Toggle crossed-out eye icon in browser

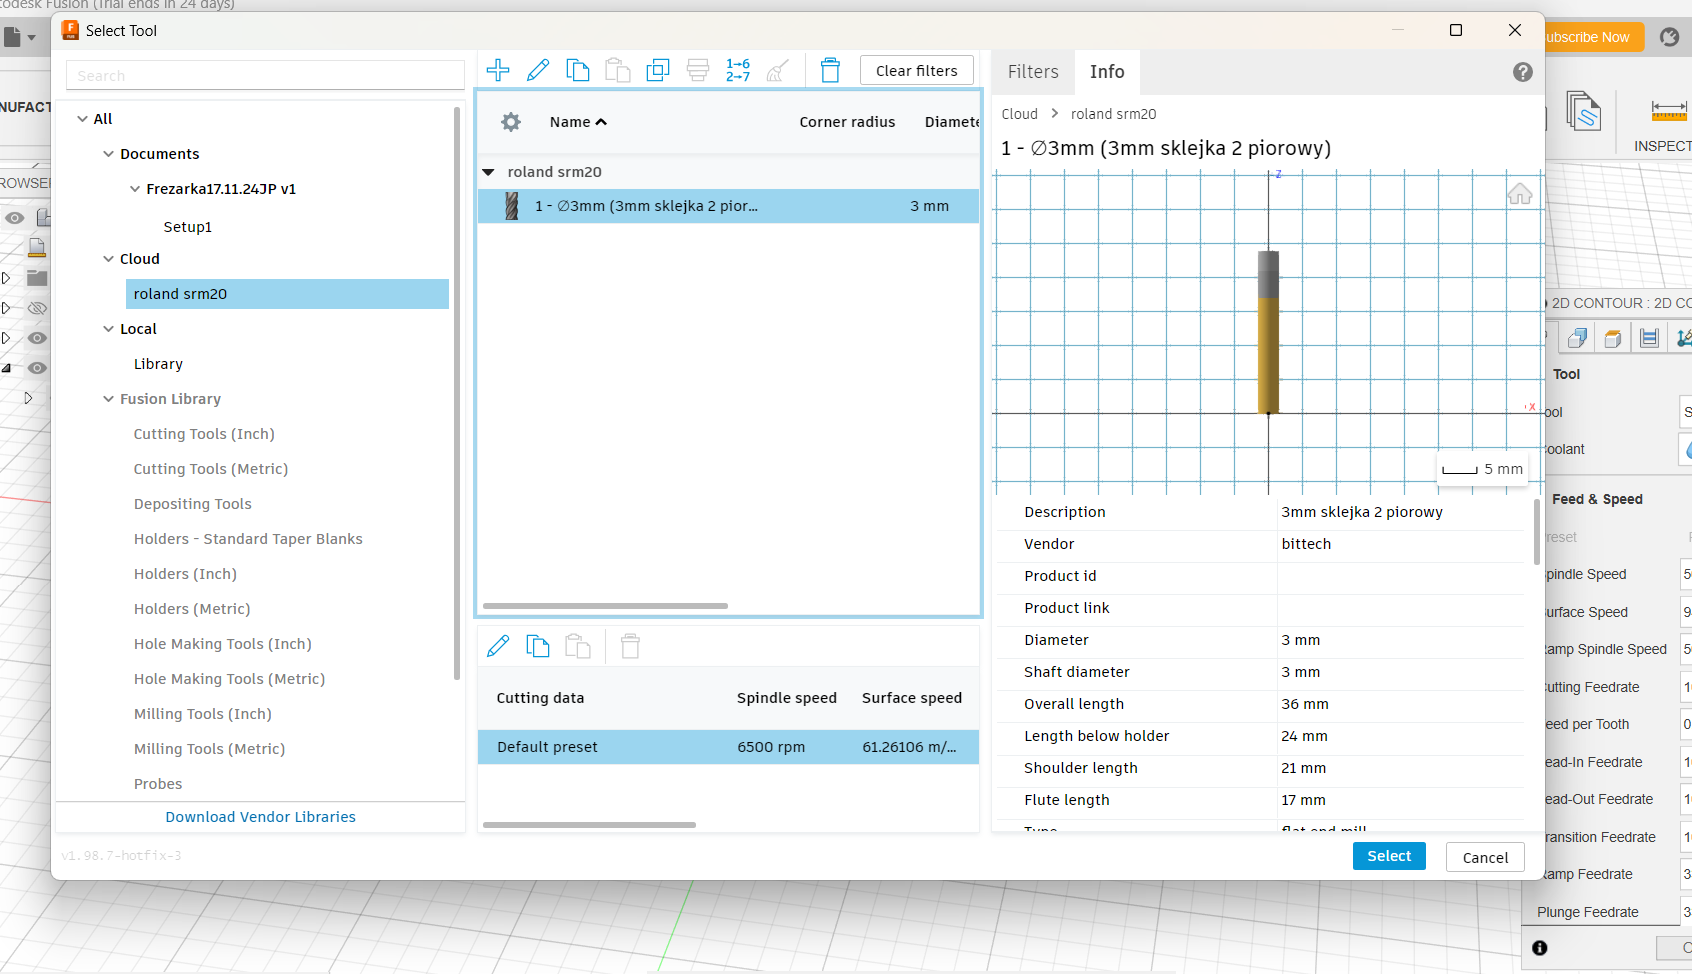click(37, 308)
